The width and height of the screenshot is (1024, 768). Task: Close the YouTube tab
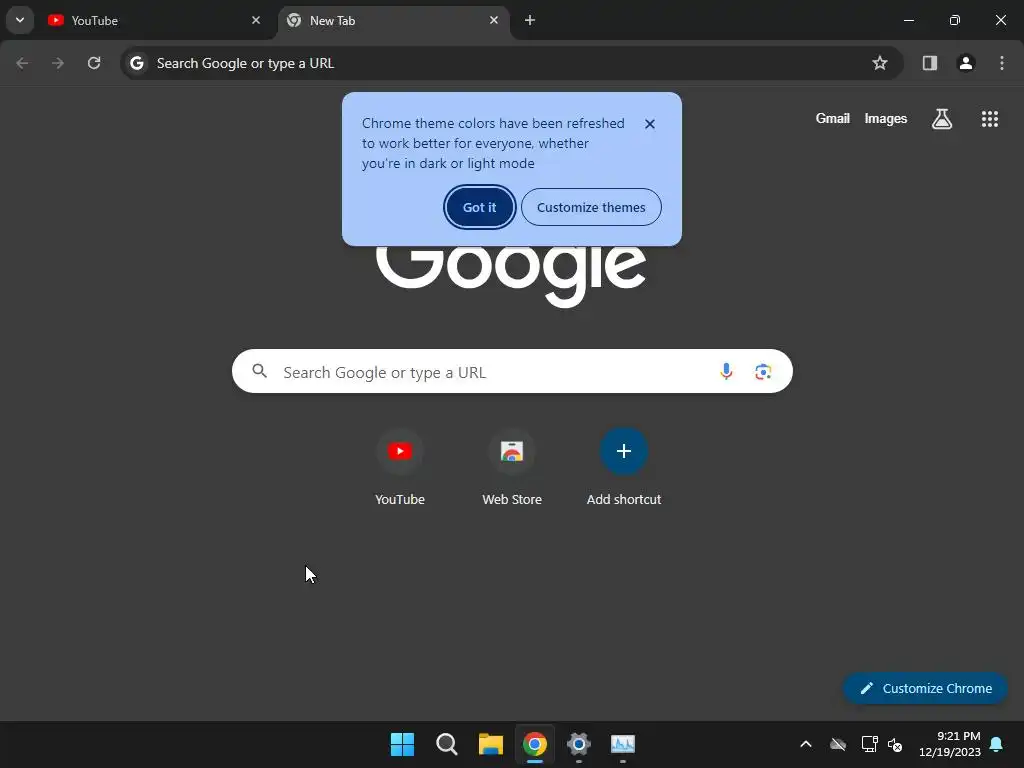256,20
